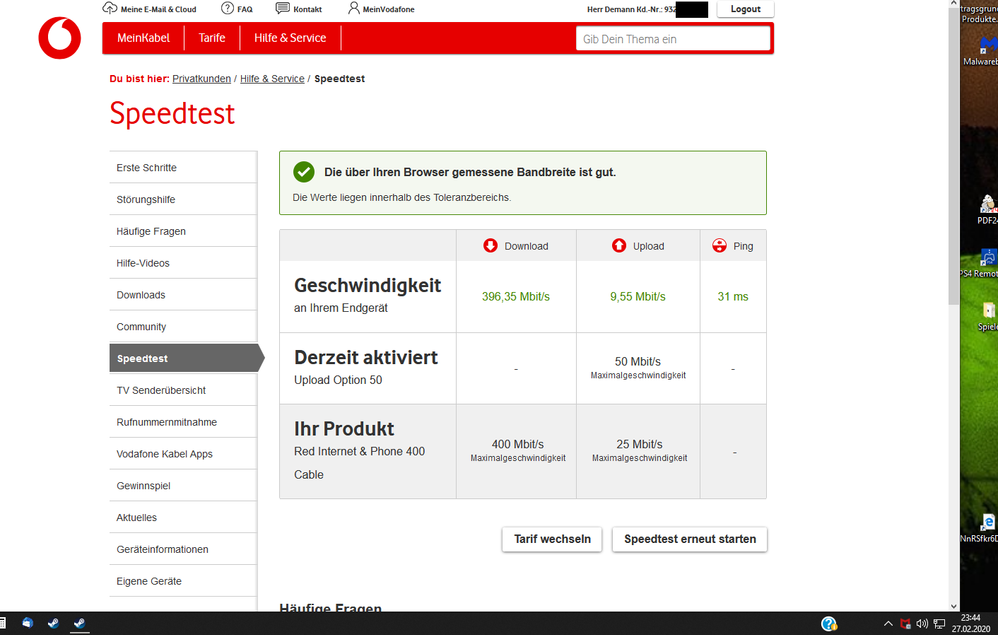This screenshot has width=998, height=635.
Task: Click the 31 ms ping value
Action: [x=733, y=297]
